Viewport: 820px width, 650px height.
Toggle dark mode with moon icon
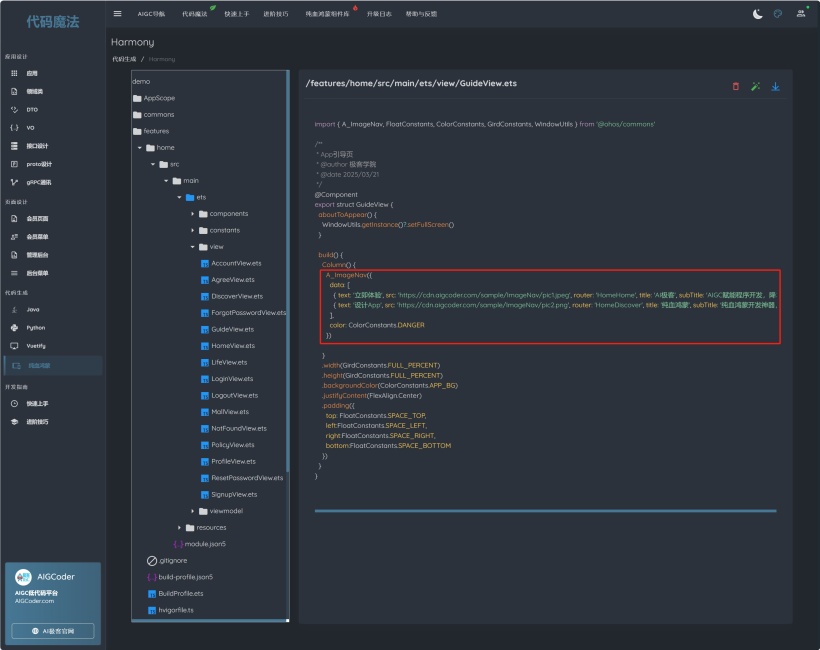757,13
